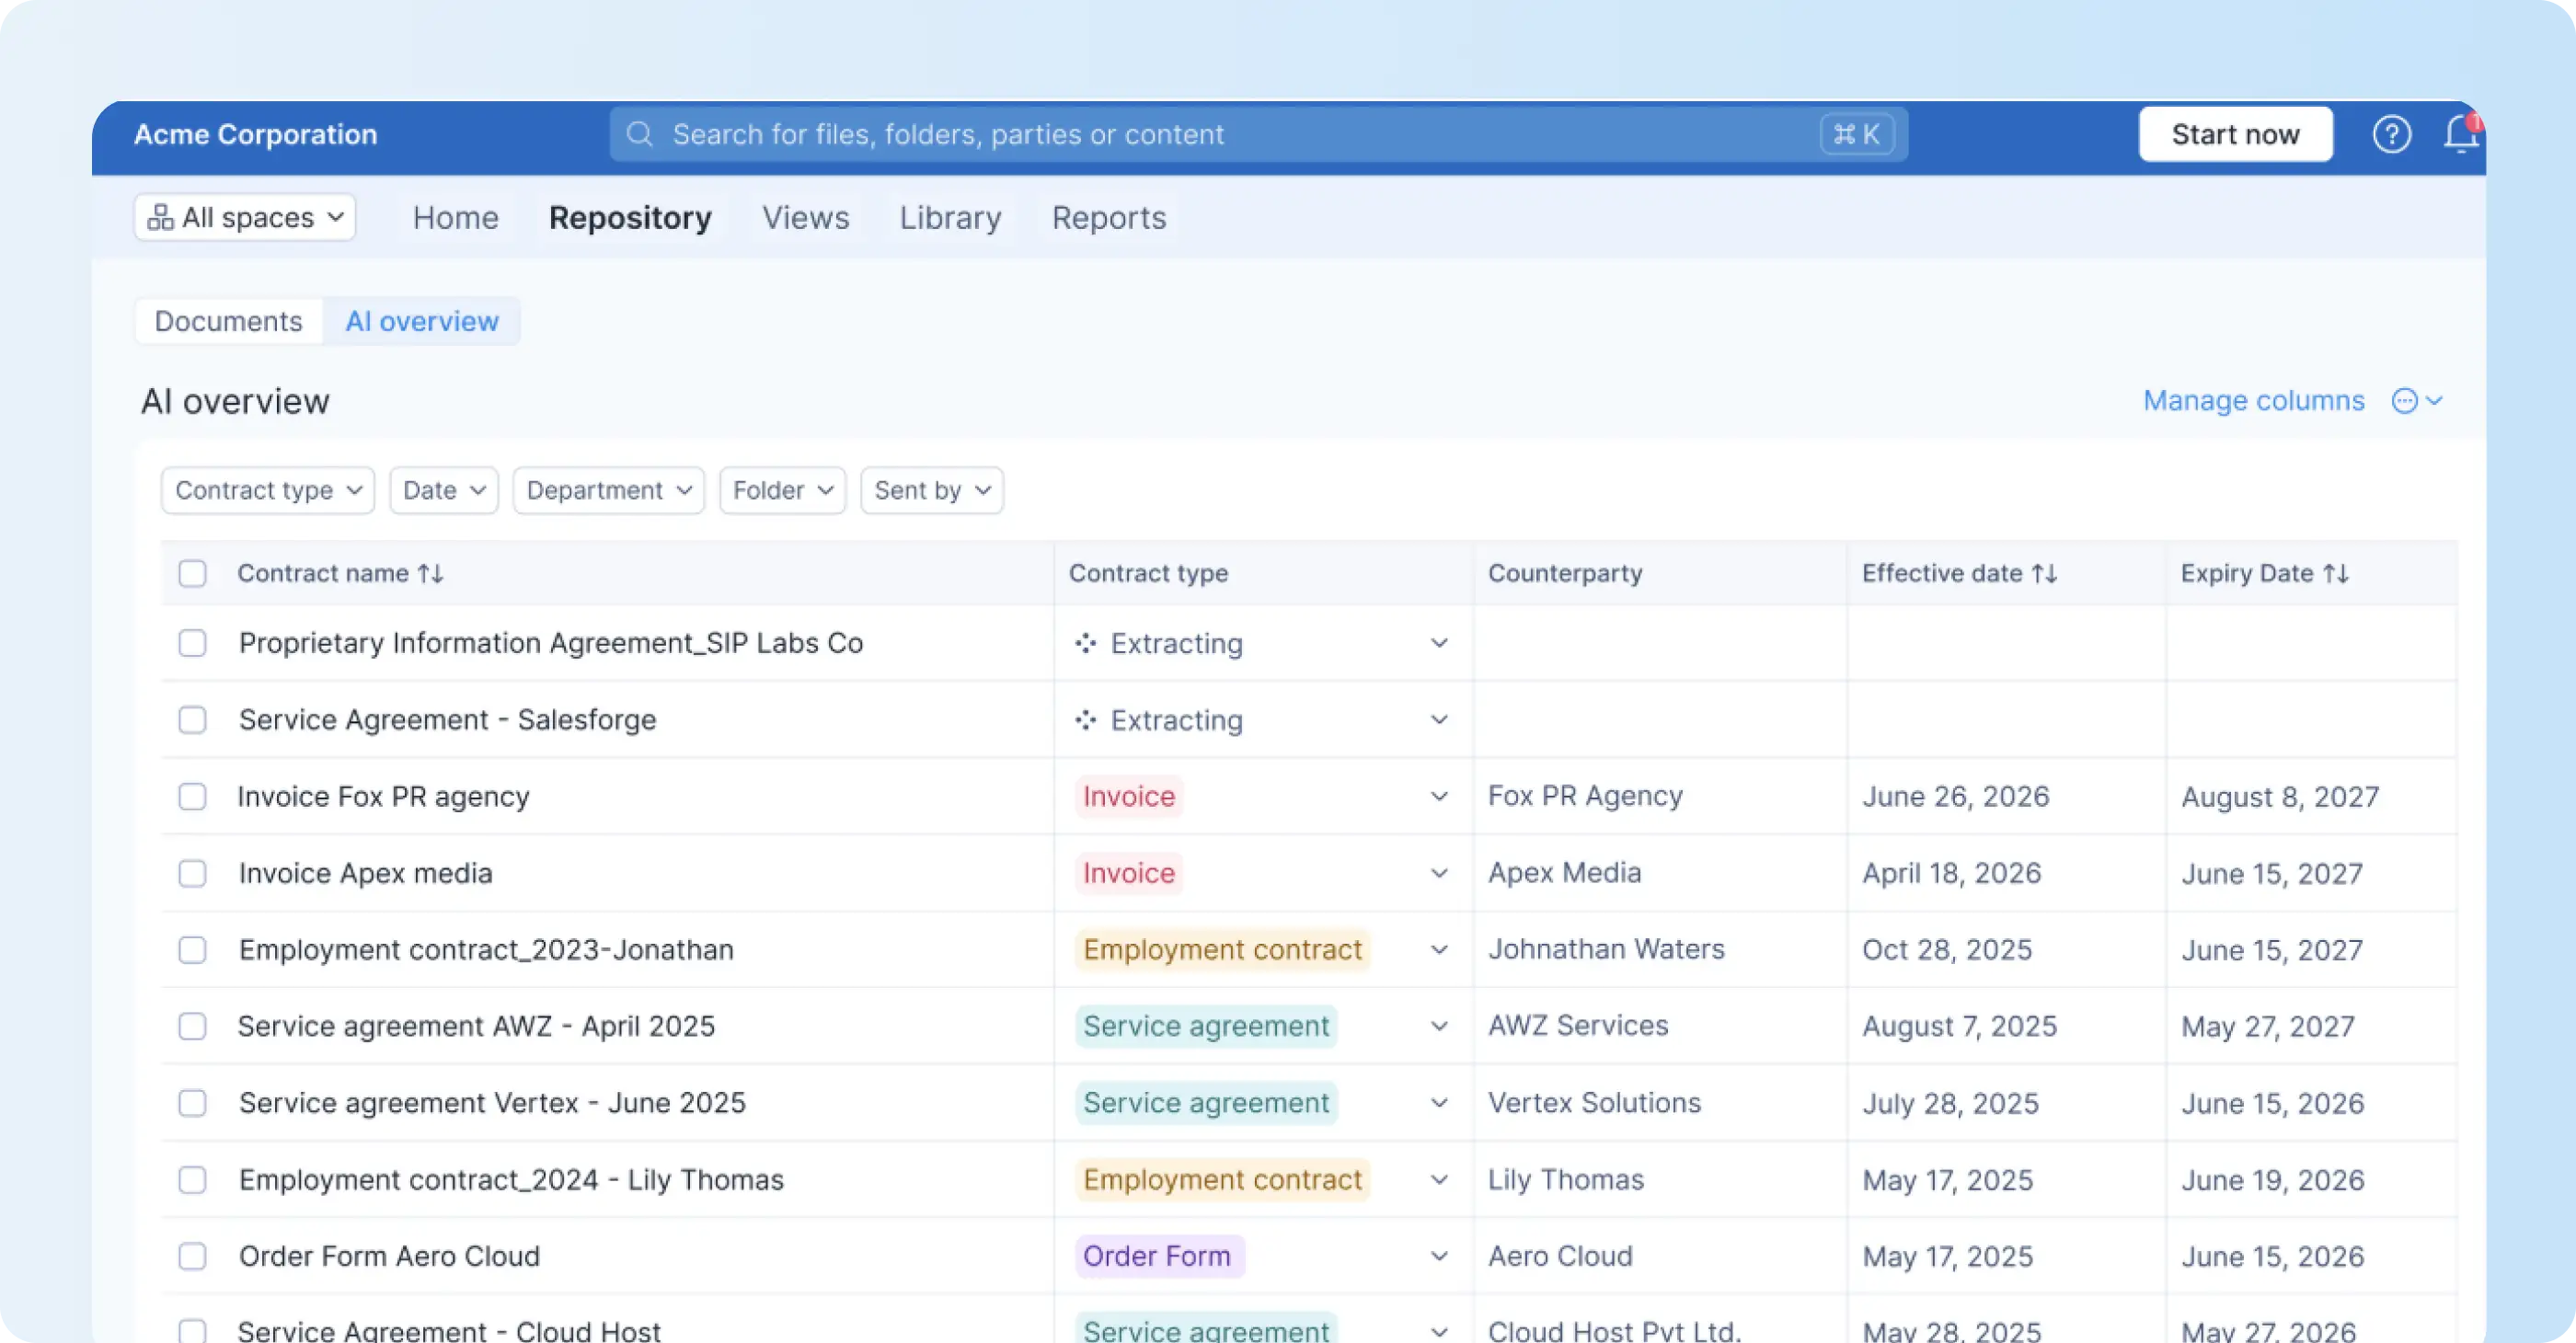Open the Folder filter dropdown
The height and width of the screenshot is (1343, 2576).
[x=782, y=491]
